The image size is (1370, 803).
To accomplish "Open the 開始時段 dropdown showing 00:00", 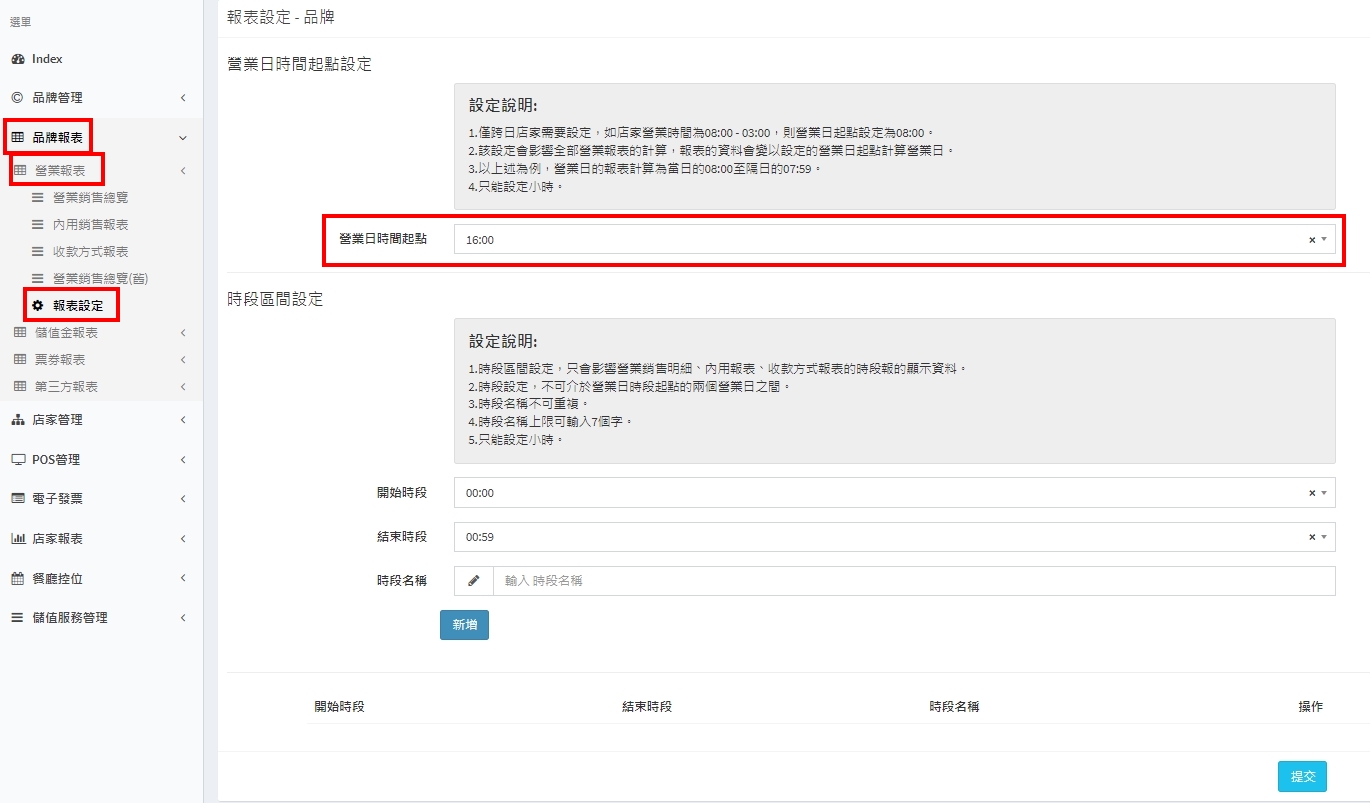I will tap(880, 493).
